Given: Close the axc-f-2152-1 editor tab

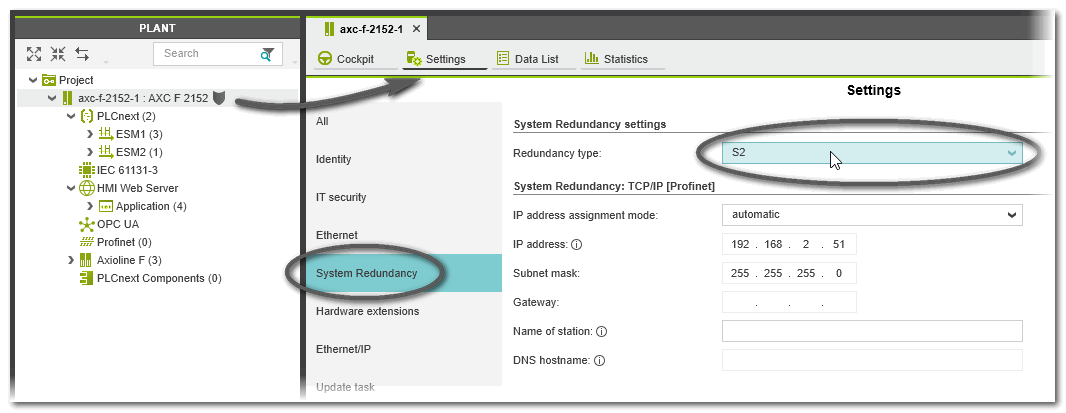Looking at the screenshot, I should pyautogui.click(x=416, y=29).
